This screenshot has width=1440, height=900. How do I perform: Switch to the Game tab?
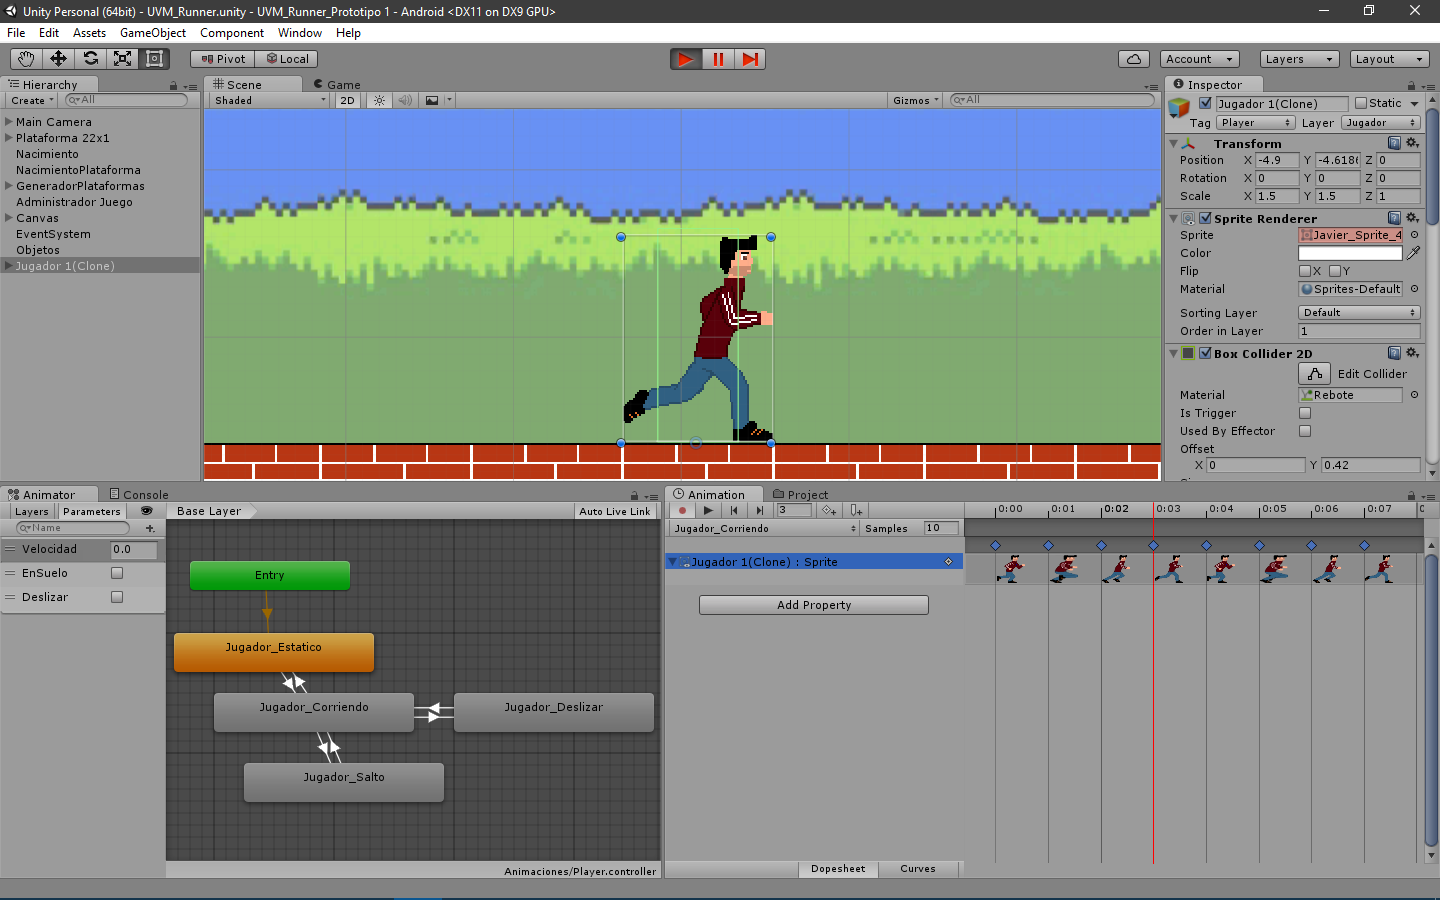pos(336,85)
